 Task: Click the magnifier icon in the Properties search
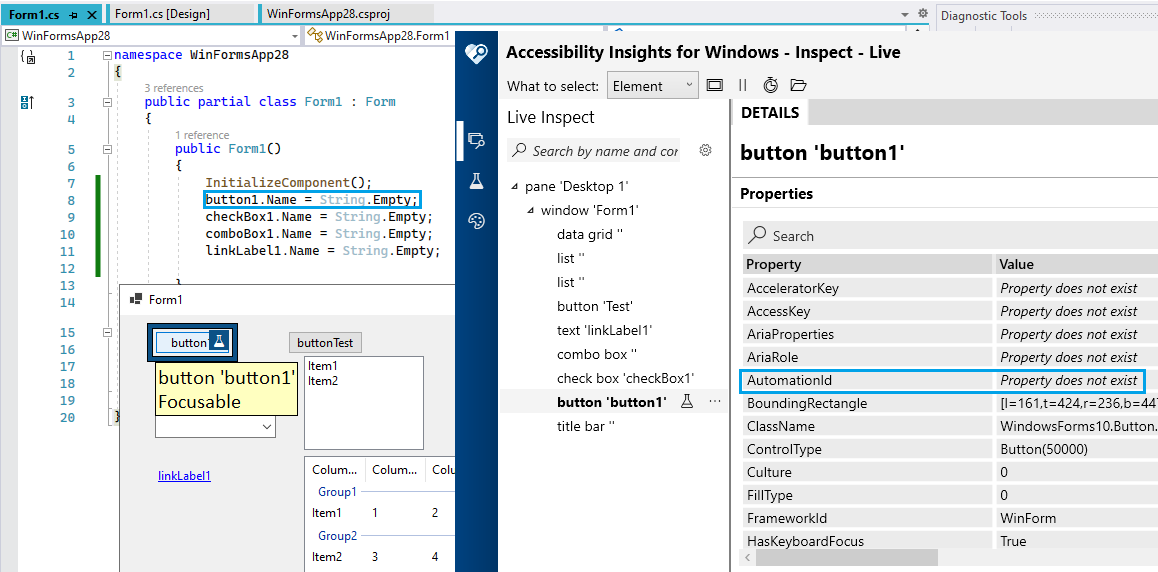pyautogui.click(x=758, y=235)
